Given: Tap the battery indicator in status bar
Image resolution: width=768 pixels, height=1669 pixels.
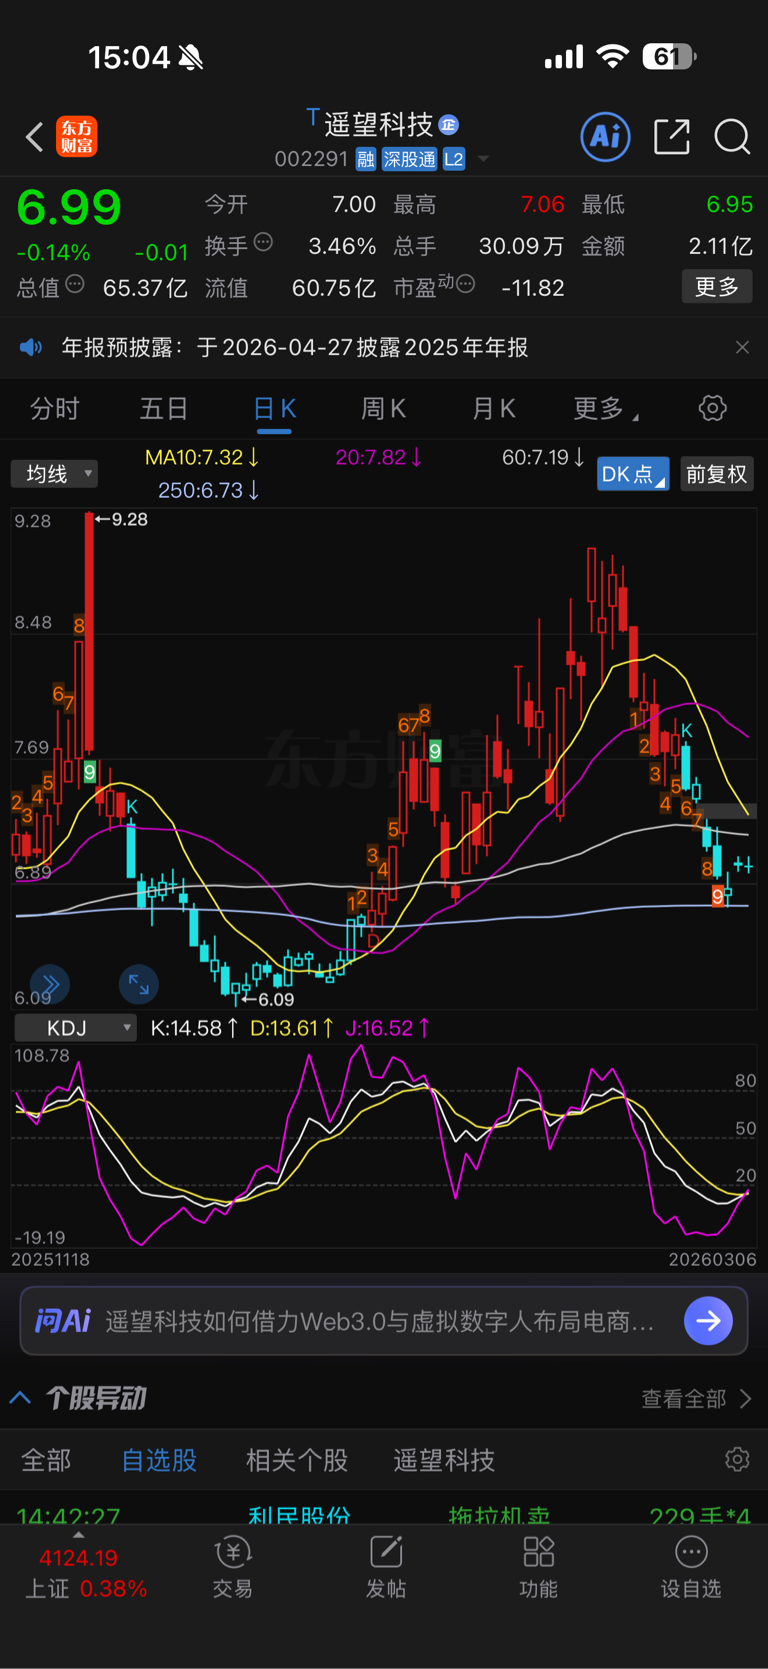Looking at the screenshot, I should point(668,57).
